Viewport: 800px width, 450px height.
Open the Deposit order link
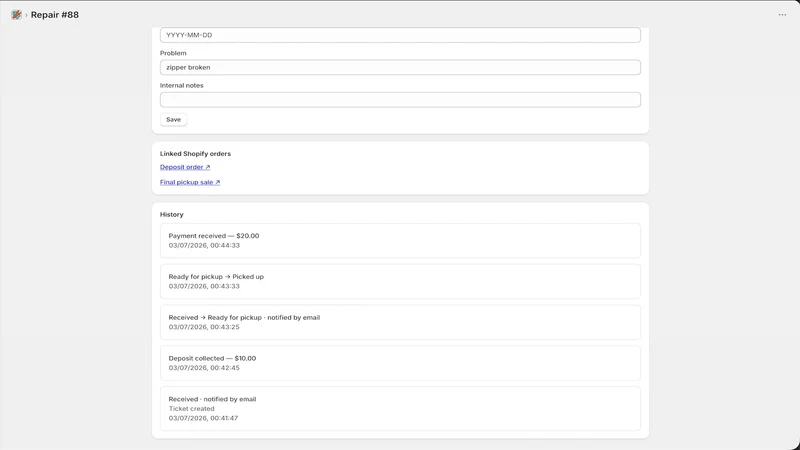[185, 167]
